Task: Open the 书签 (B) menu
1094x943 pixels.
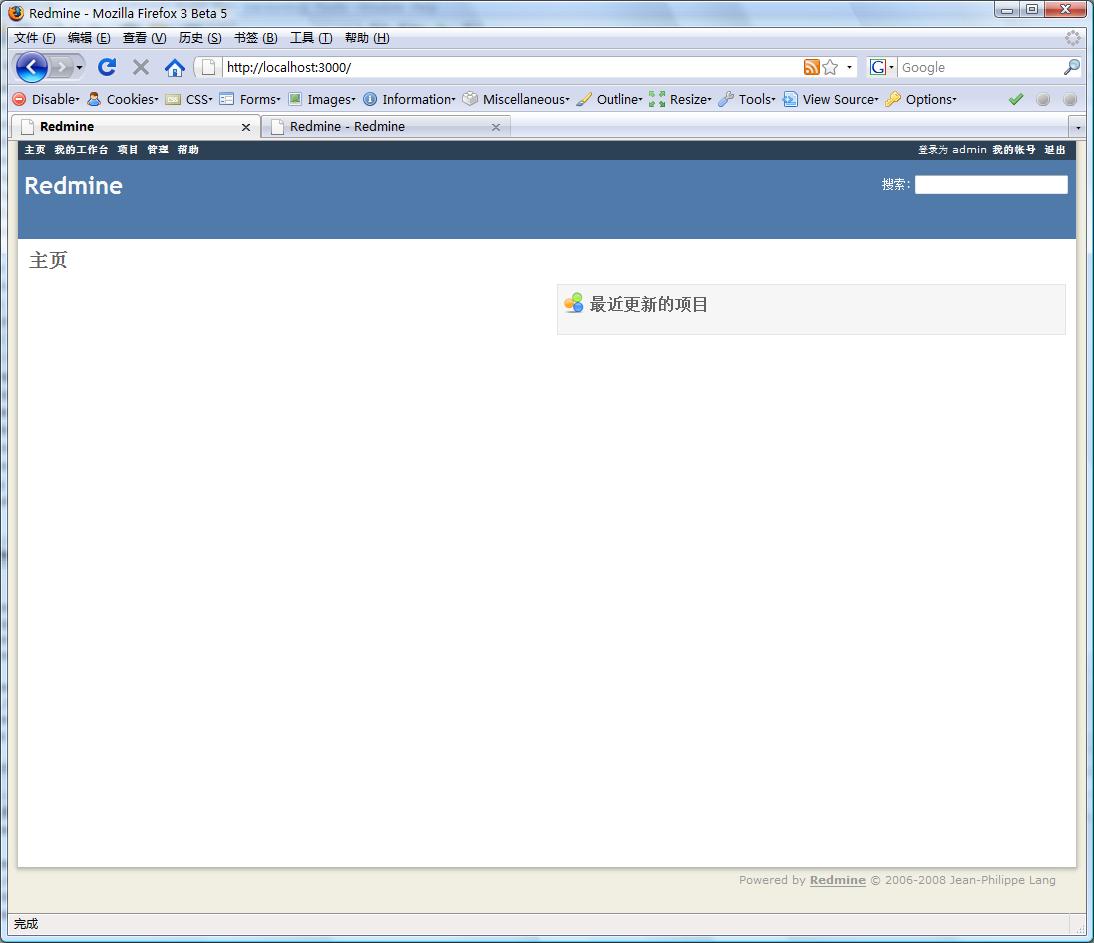Action: [x=256, y=38]
